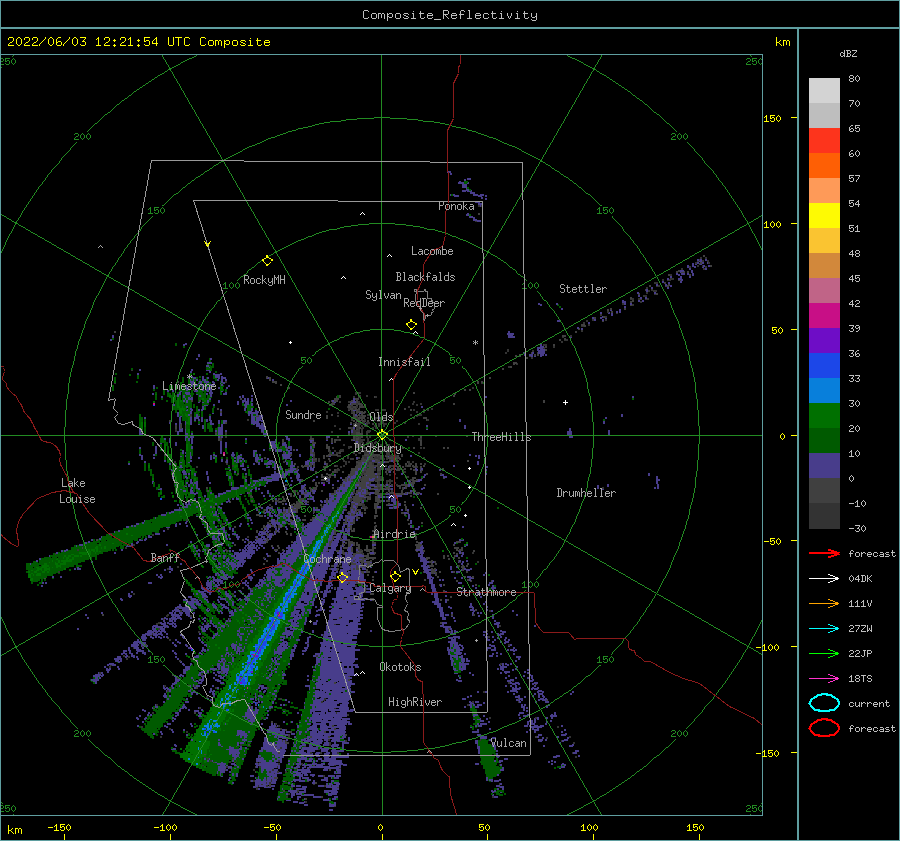Click the yellow radar center marker at Olds
900x841 pixels.
click(x=382, y=435)
